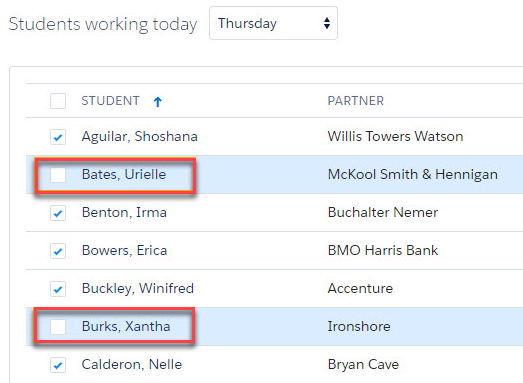Uncheck the Benton, Irma checkbox
The width and height of the screenshot is (523, 383).
[x=58, y=213]
